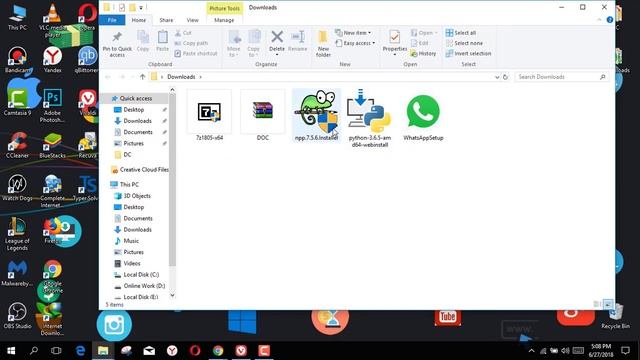Select Quick access in navigation pane
This screenshot has height=360, width=640.
tap(135, 98)
